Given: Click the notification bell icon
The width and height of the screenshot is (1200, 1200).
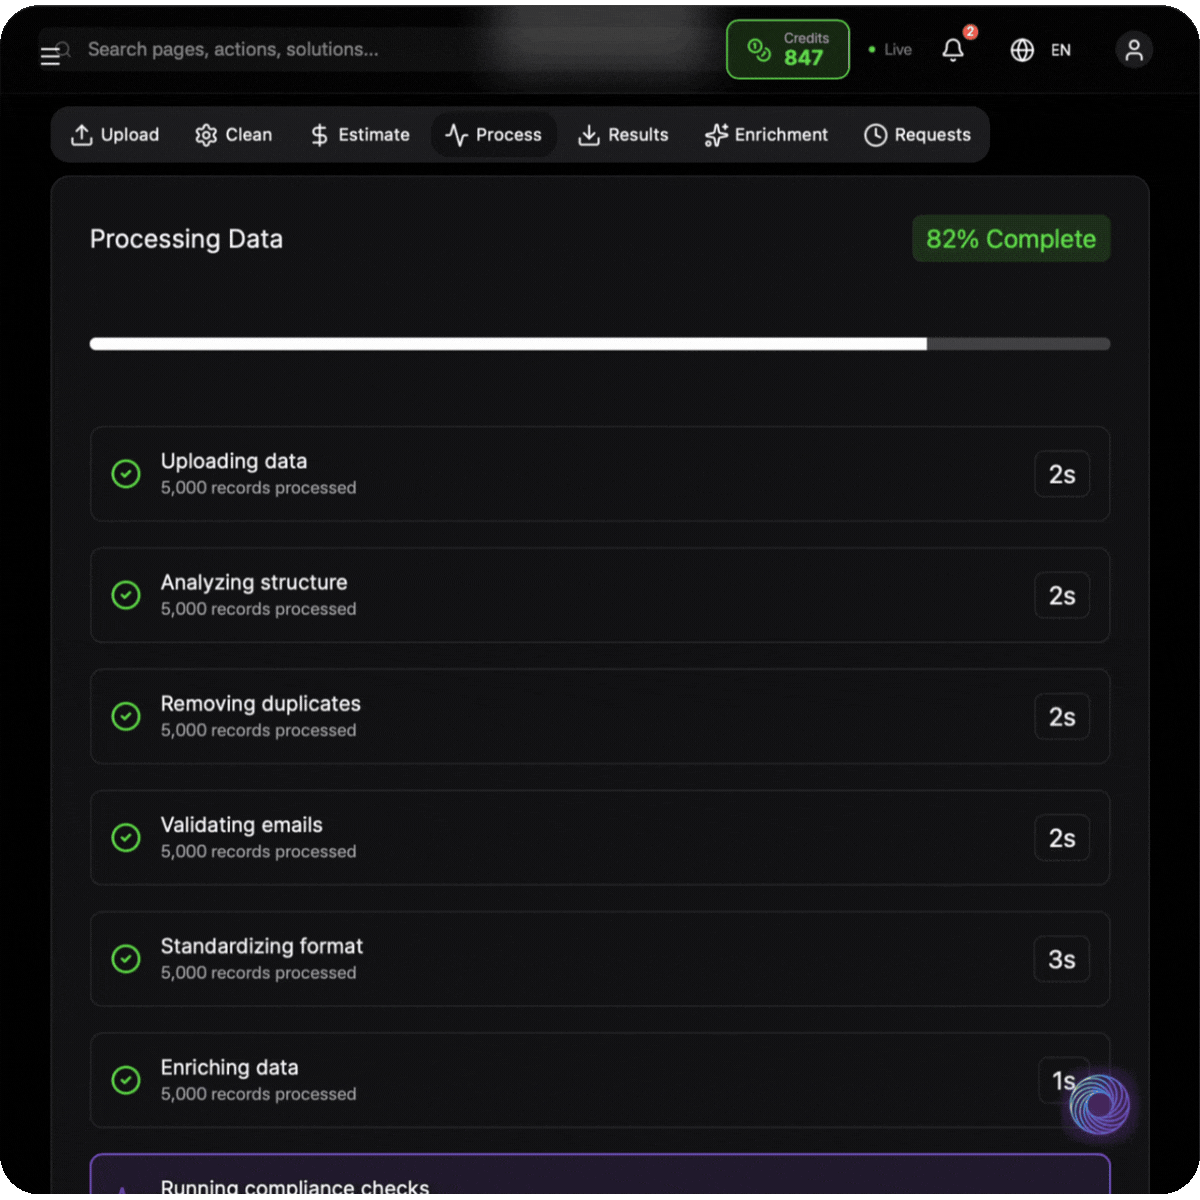Looking at the screenshot, I should point(953,50).
